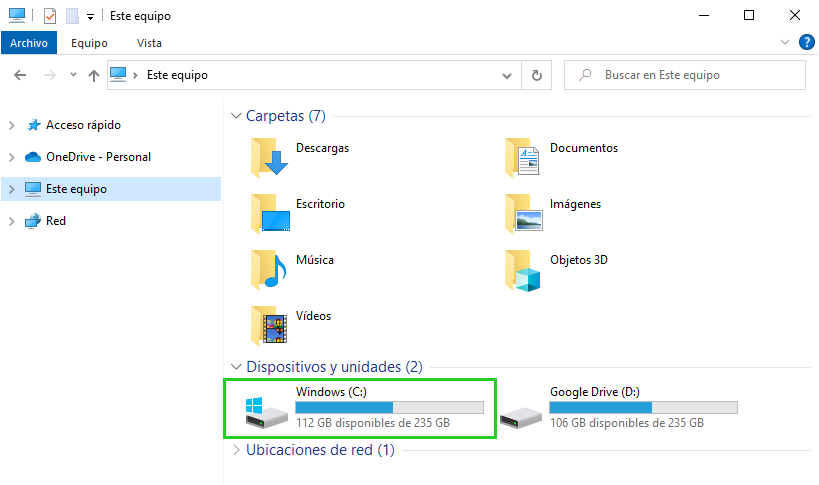This screenshot has height=485, width=819.
Task: Select the Escritorio folder icon
Action: (x=270, y=213)
